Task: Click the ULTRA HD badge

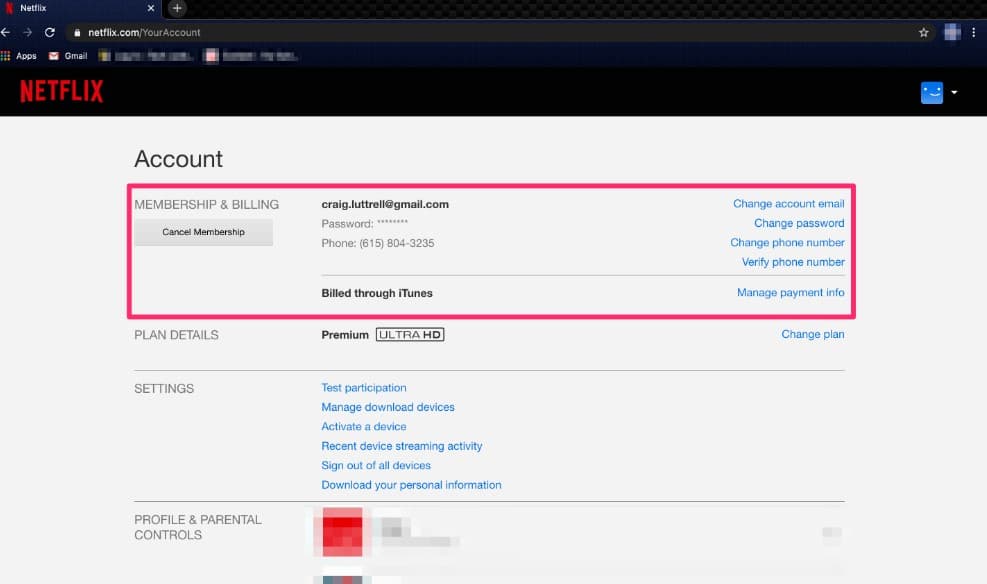Action: coord(410,335)
